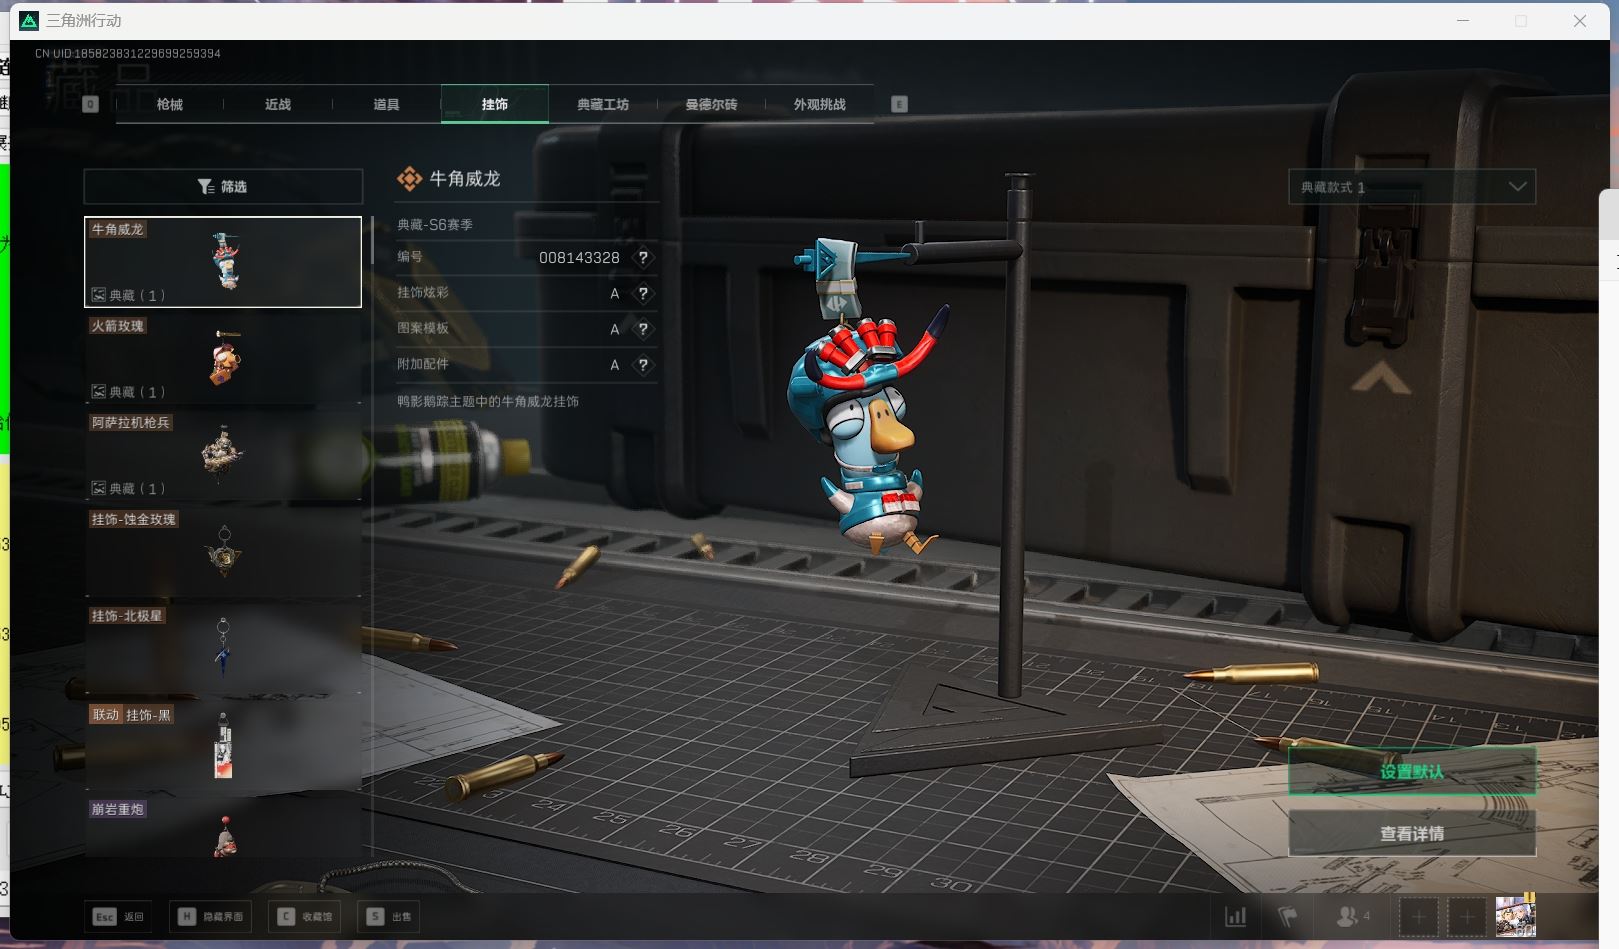Screen dimensions: 1619x949
Task: Select the 挂饰-北极星 charm in list
Action: 223,648
